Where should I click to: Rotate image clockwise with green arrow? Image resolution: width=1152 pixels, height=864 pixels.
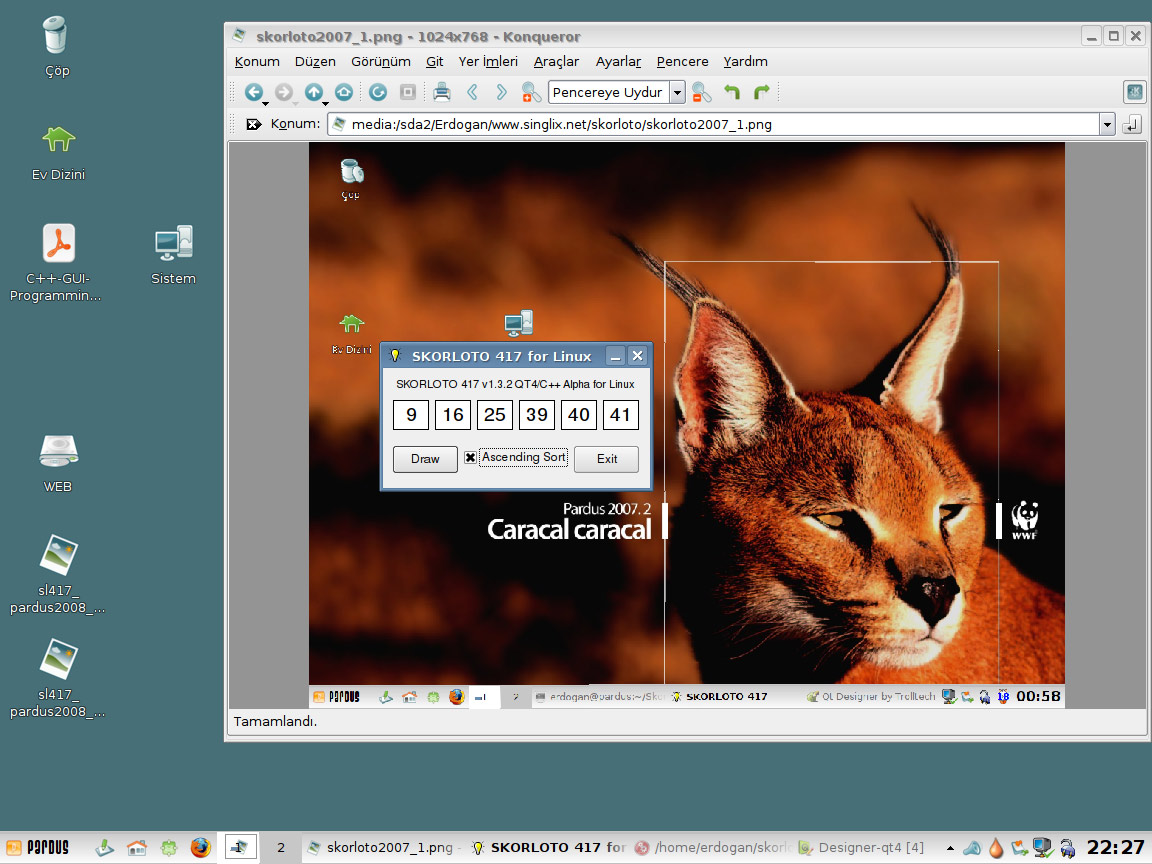[x=762, y=92]
